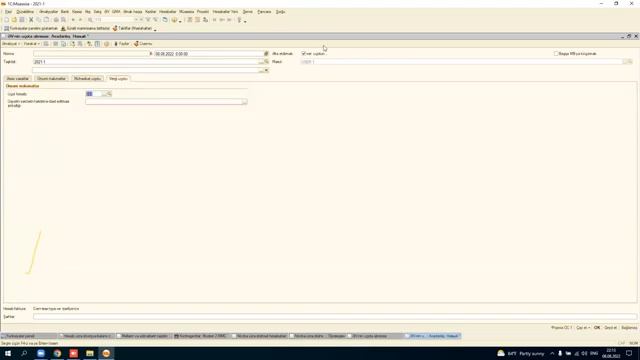Viewport: 640px width, 360px height.
Task: Launch Chrome from the taskbar
Action: (57, 353)
